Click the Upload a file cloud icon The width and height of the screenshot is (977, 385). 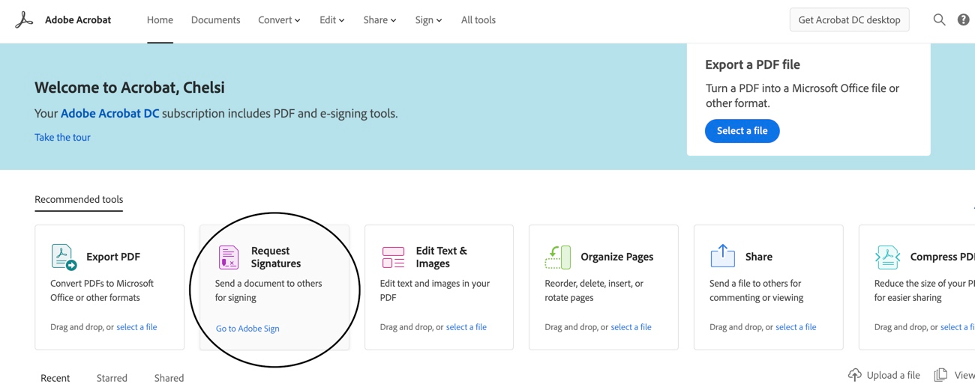coord(855,375)
